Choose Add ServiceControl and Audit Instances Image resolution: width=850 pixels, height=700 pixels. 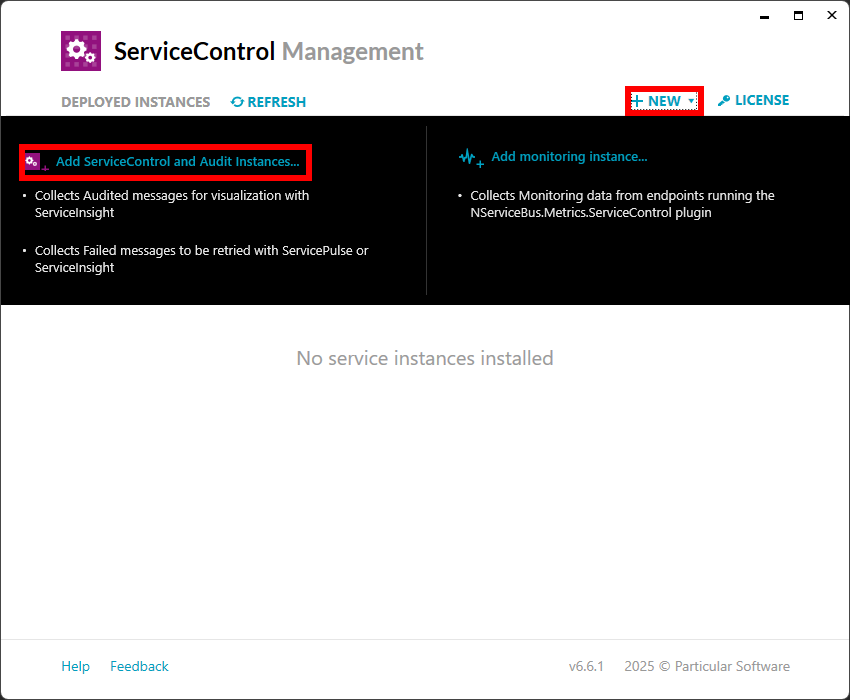coord(177,162)
